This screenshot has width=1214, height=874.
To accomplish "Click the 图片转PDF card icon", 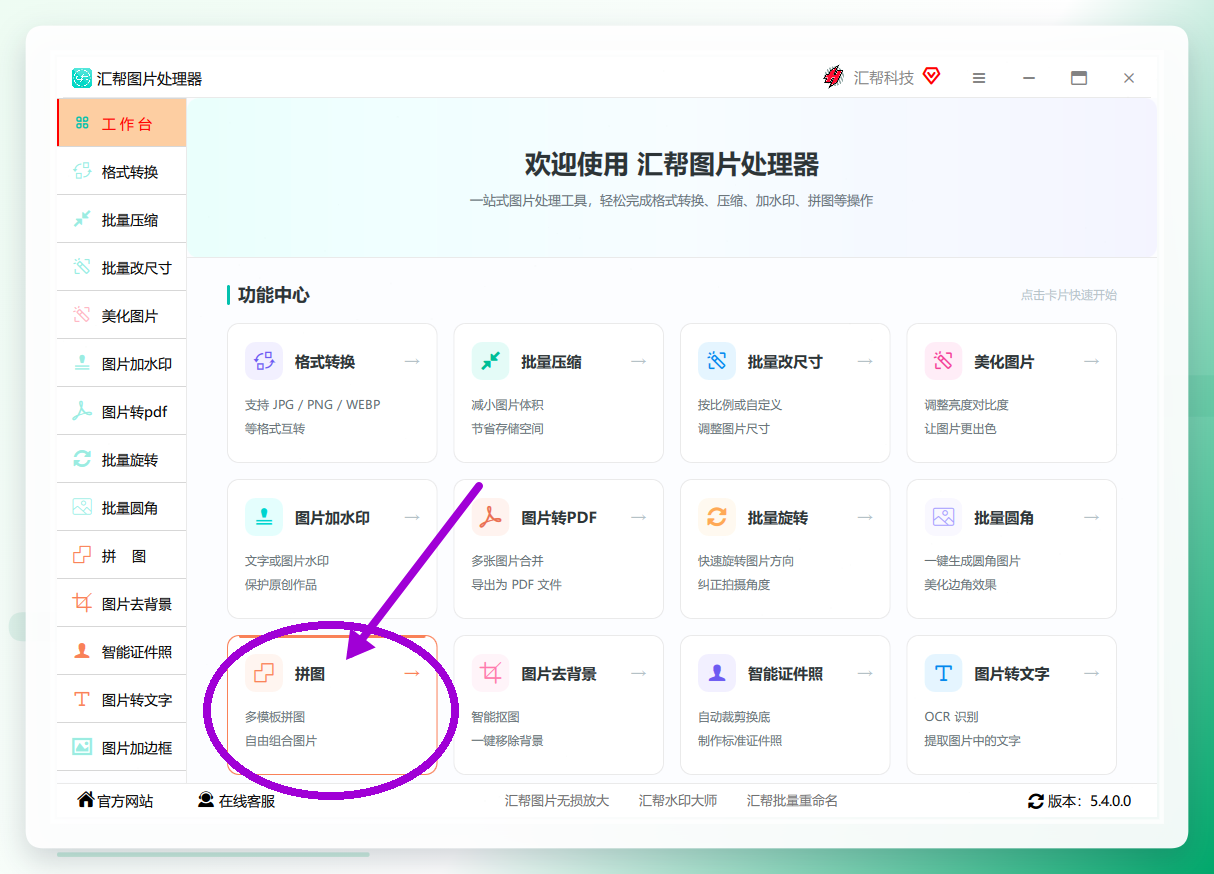I will (490, 517).
